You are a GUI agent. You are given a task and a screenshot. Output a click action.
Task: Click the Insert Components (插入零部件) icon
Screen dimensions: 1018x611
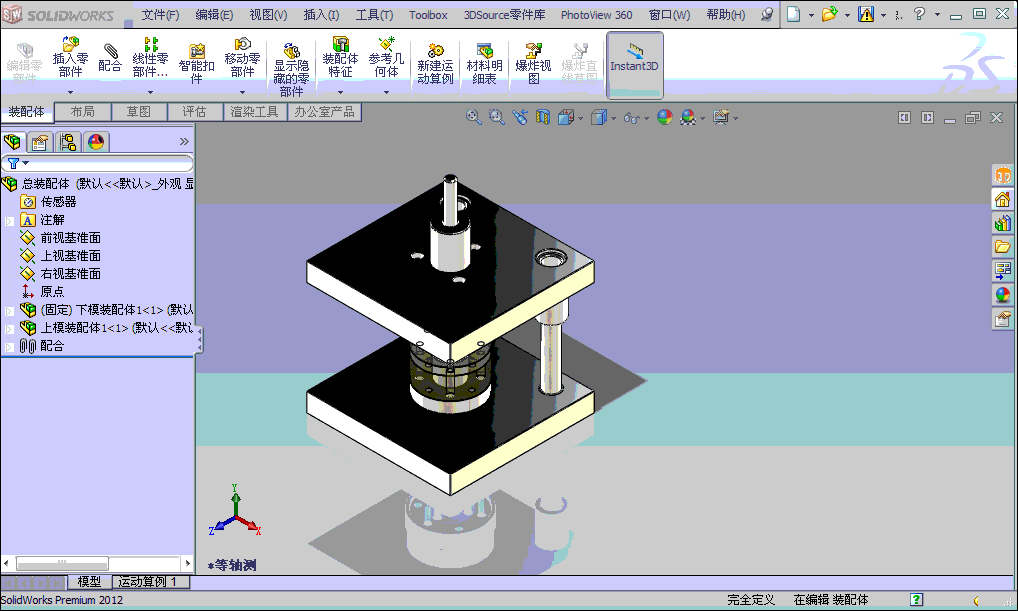(x=70, y=44)
